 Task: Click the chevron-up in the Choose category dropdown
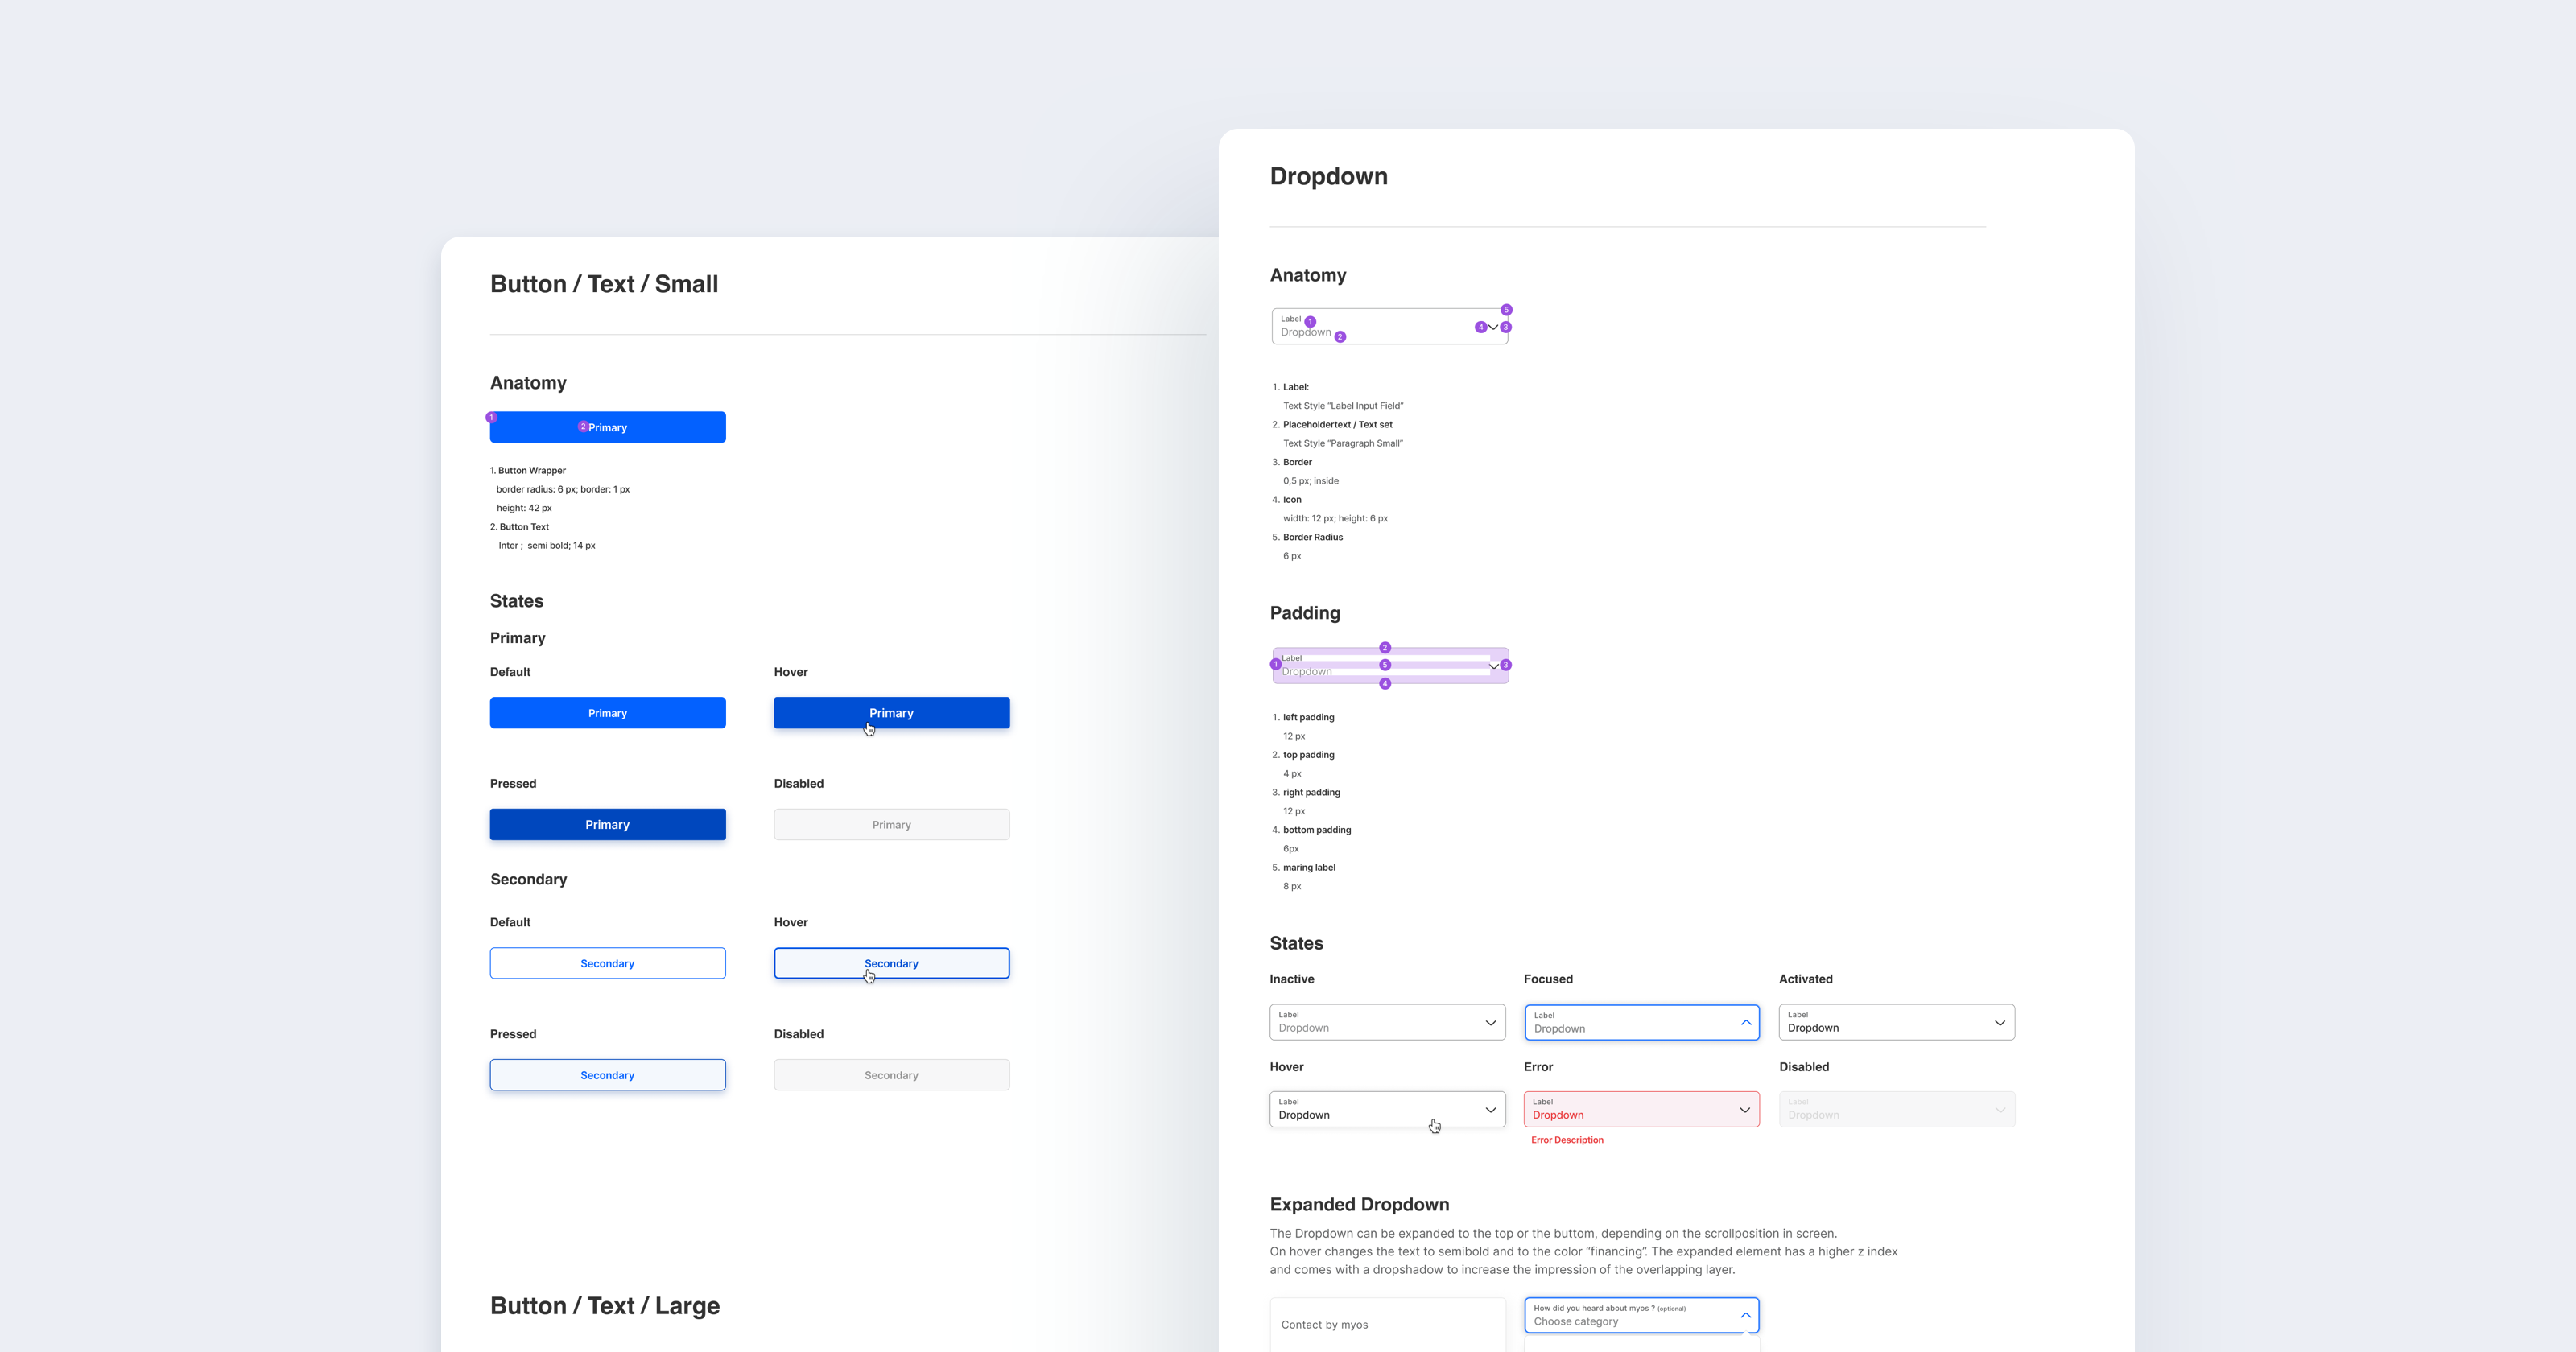click(x=1746, y=1315)
